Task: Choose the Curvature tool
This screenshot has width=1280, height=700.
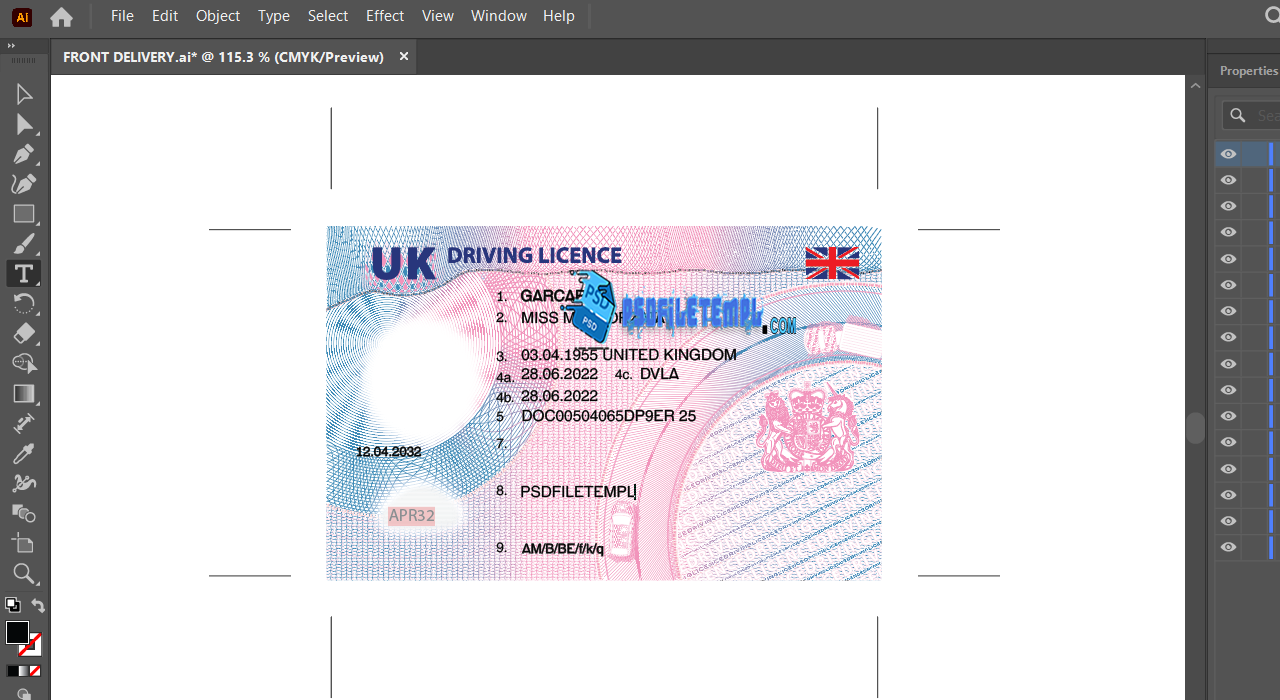Action: (24, 184)
